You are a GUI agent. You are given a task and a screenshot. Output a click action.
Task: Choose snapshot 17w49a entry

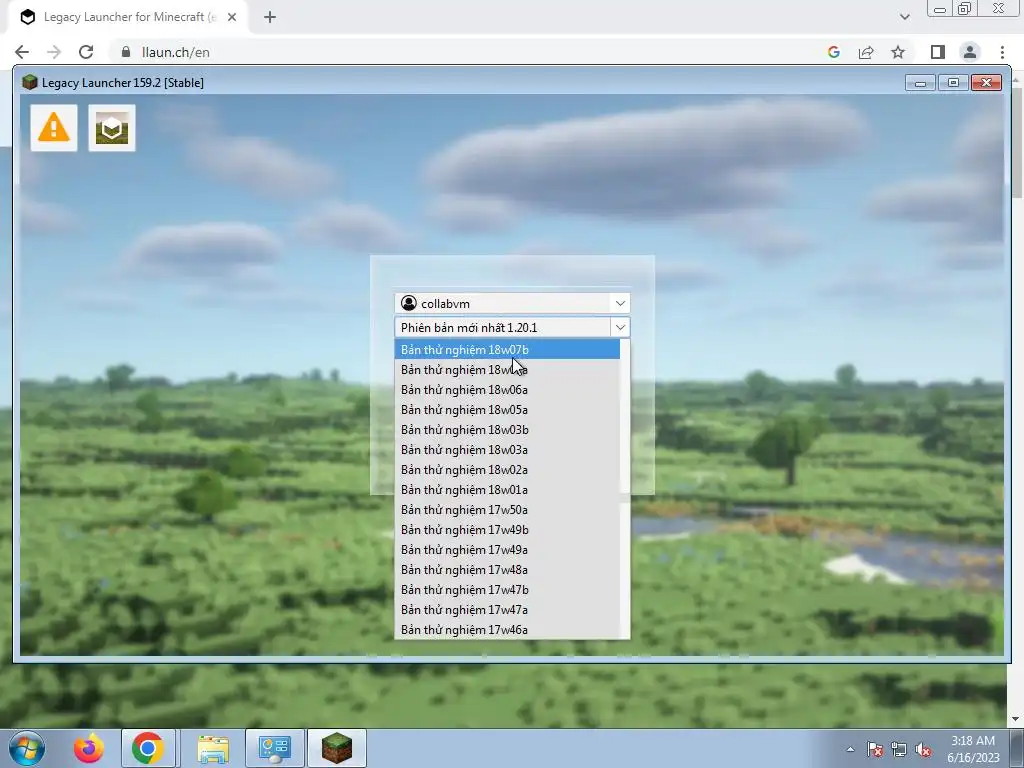[507, 550]
